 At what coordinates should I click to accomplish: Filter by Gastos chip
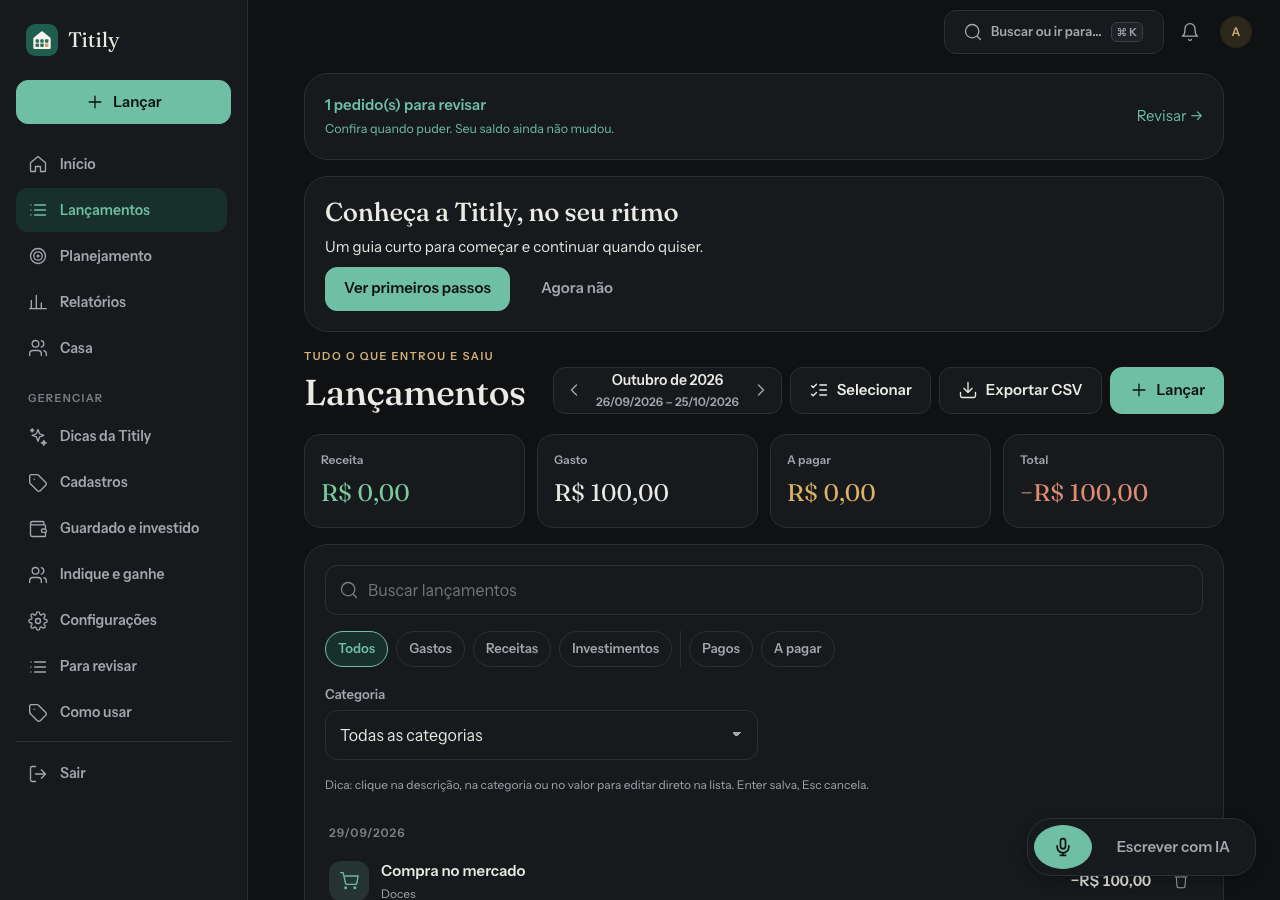point(431,649)
